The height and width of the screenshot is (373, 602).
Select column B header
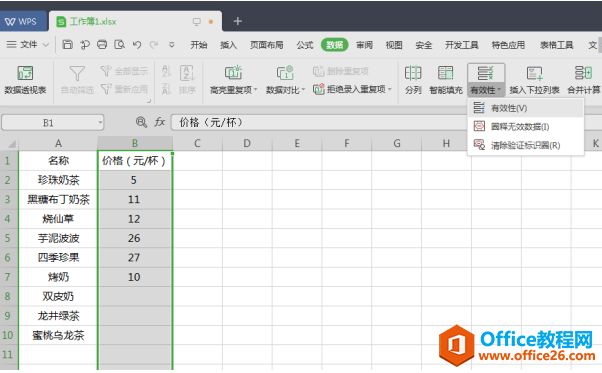point(135,144)
